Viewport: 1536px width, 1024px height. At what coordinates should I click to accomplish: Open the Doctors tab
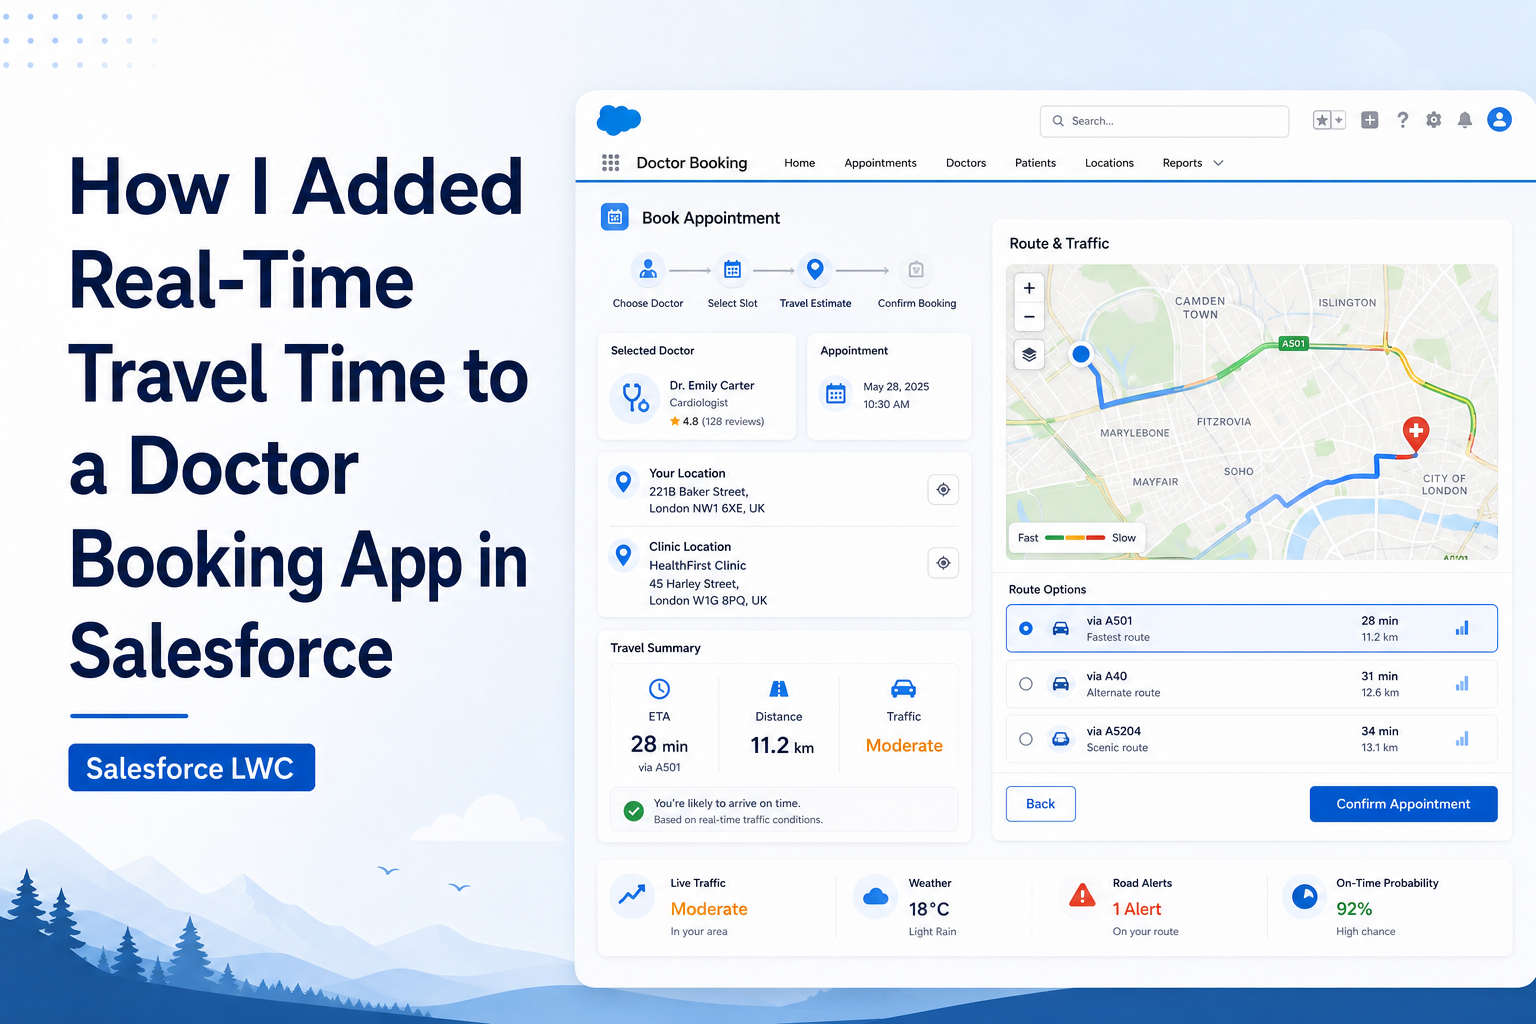click(966, 163)
